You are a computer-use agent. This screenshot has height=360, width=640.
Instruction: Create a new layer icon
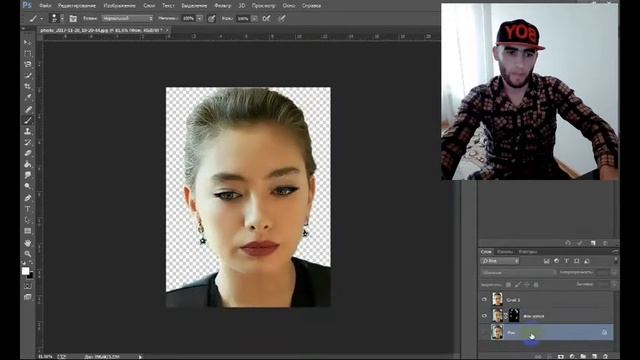[594, 356]
